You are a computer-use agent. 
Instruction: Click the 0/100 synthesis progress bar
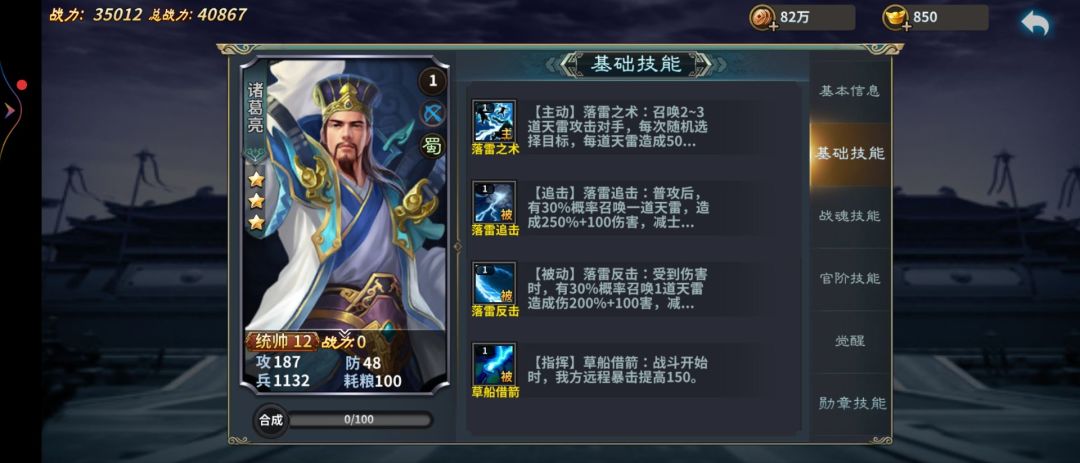[360, 420]
